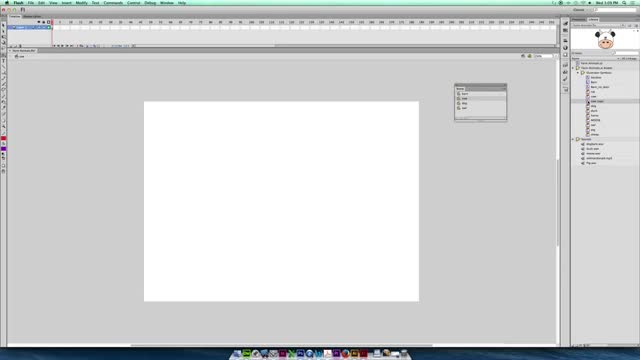Click the purple fill color swatch
640x360 pixels.
click(x=4, y=149)
